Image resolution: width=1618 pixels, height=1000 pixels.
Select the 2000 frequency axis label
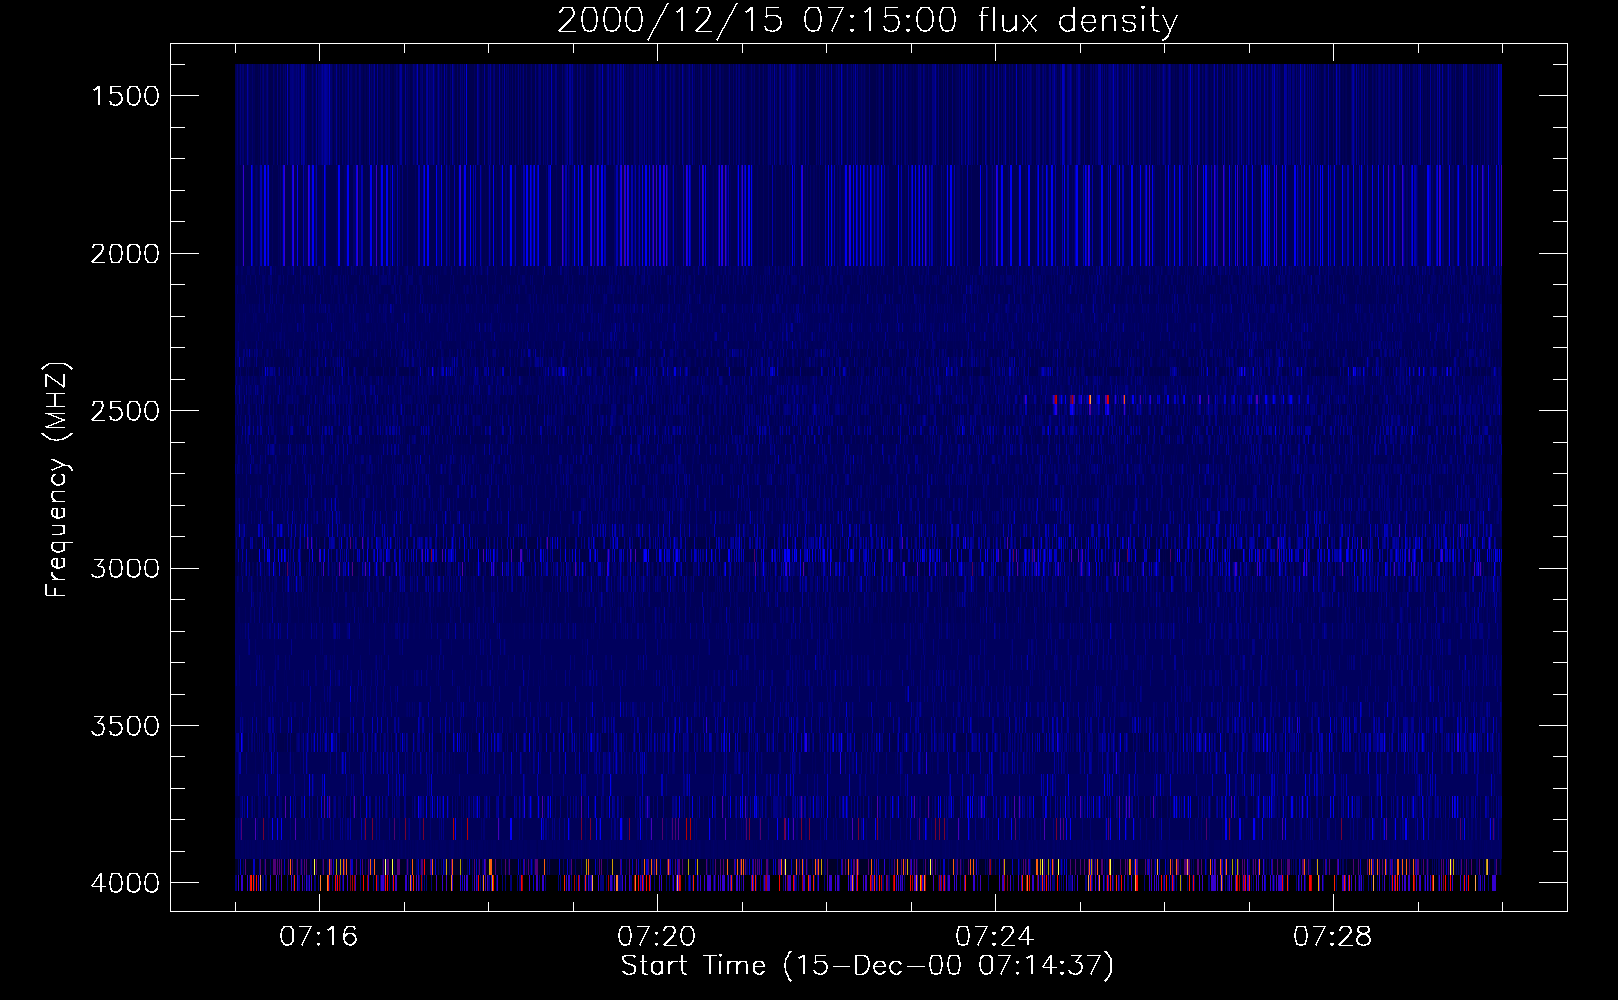(x=125, y=254)
